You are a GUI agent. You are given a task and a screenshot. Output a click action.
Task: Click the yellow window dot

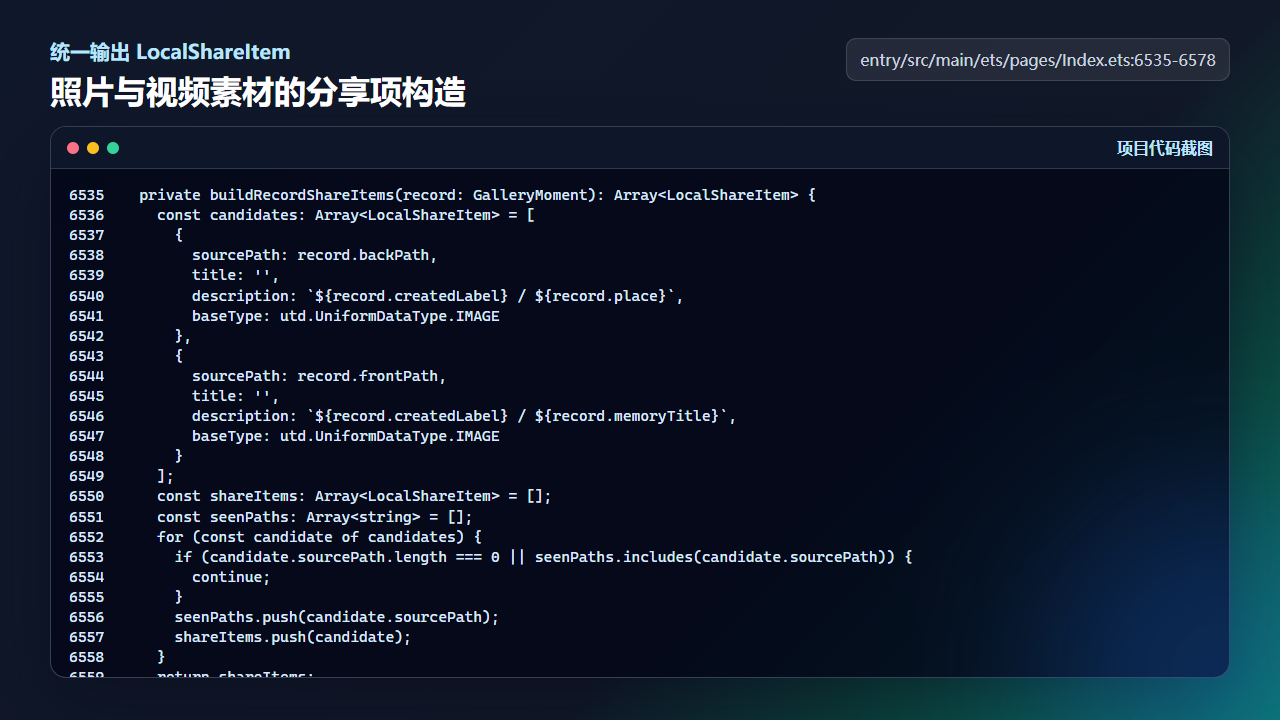(x=93, y=148)
